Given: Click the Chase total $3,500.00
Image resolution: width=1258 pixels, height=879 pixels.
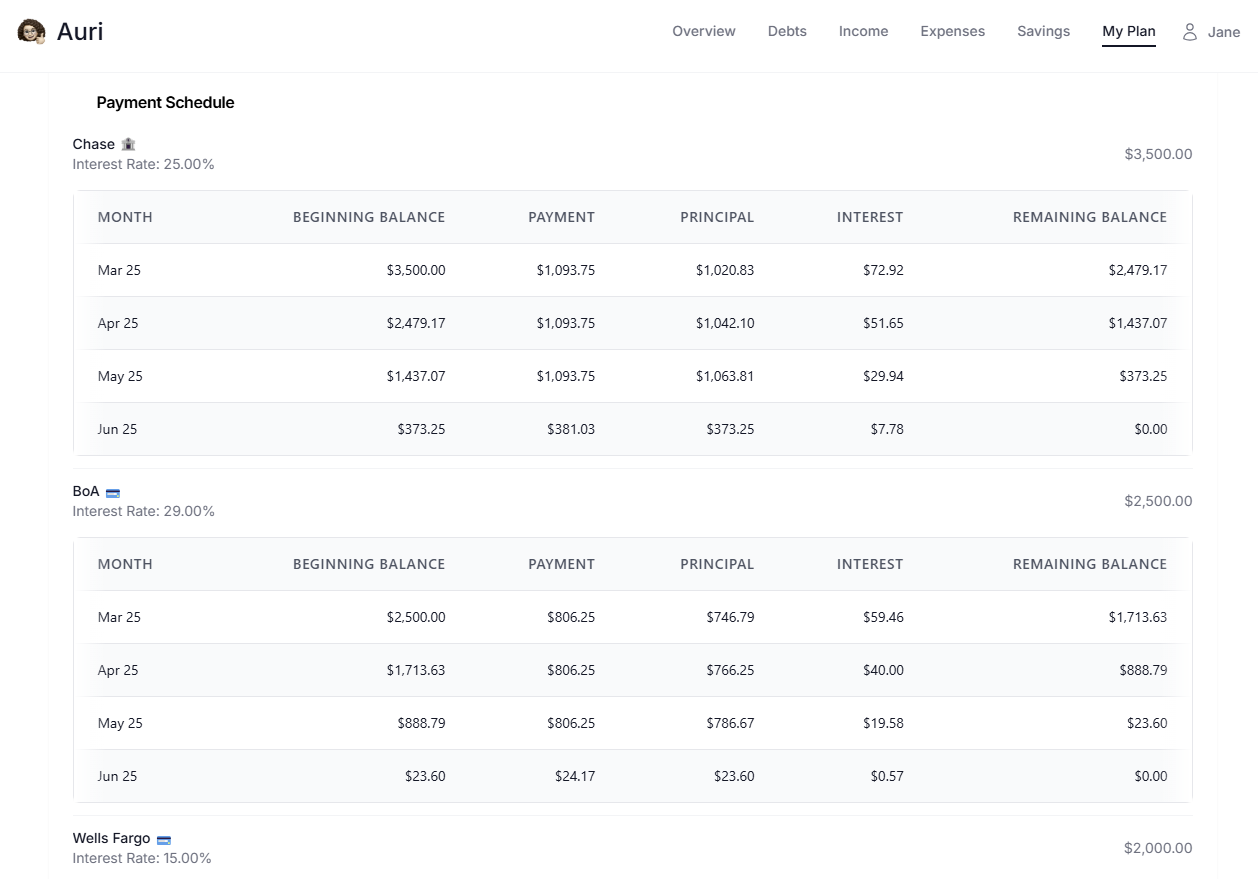Looking at the screenshot, I should (1157, 154).
